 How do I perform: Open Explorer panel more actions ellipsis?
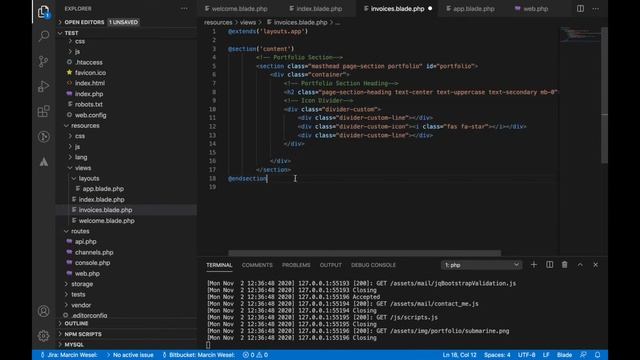coord(184,9)
